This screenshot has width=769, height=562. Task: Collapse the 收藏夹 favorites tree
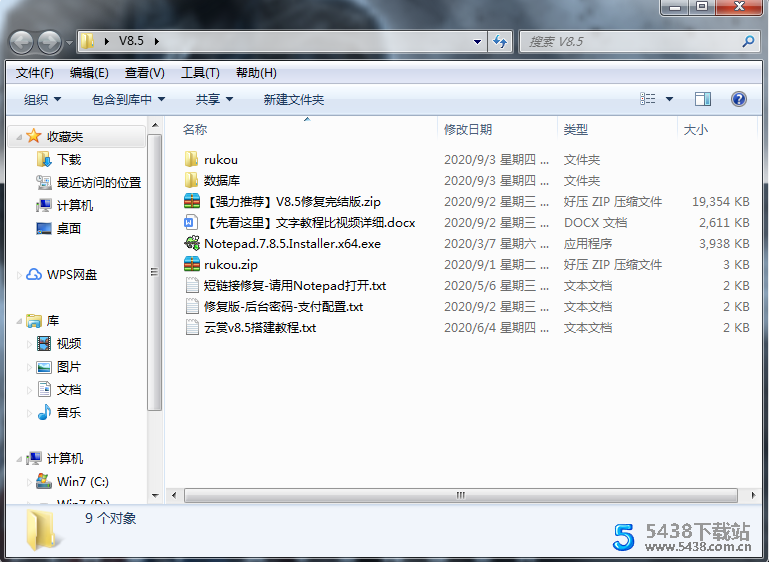pyautogui.click(x=19, y=137)
